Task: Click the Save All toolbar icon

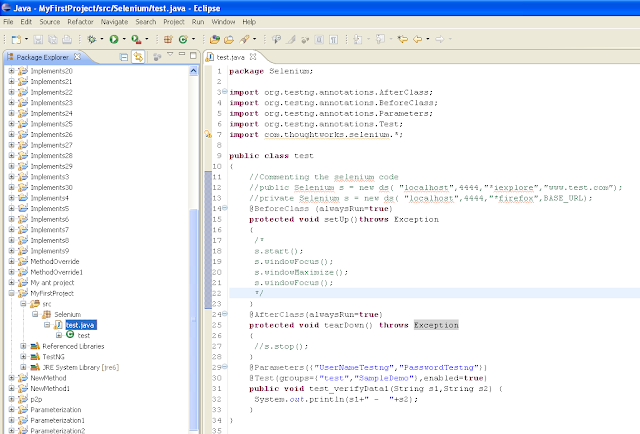Action: [x=53, y=39]
